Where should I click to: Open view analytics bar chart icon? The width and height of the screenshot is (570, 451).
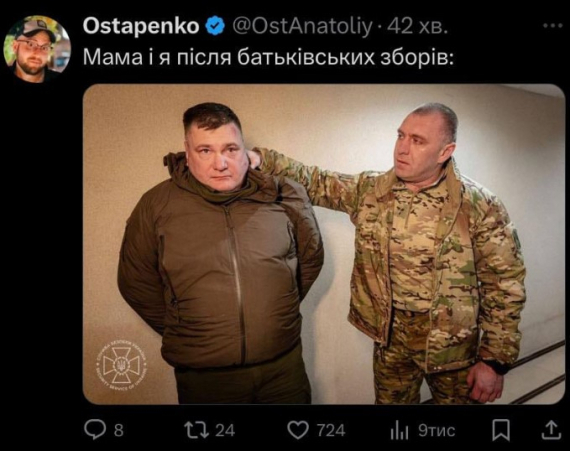click(400, 431)
